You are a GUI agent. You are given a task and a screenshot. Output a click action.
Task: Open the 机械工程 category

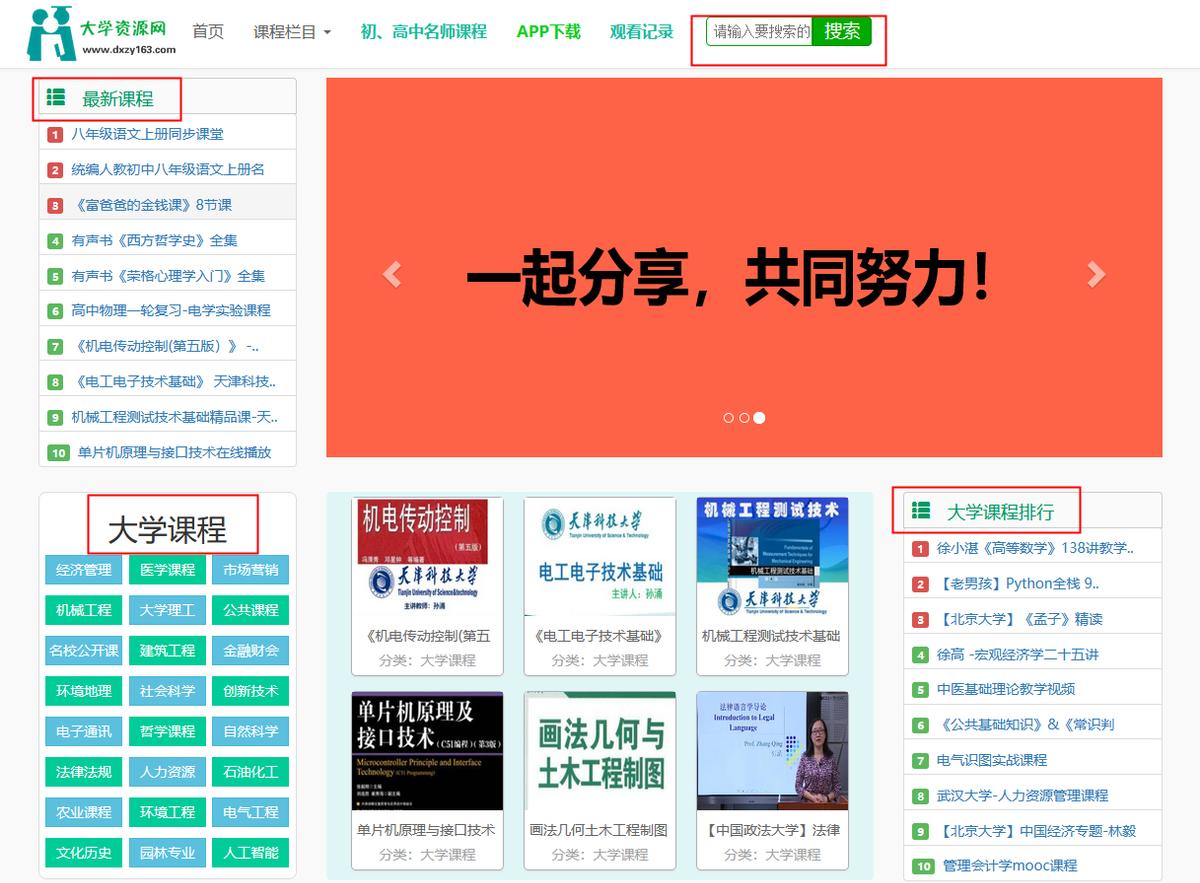[82, 610]
